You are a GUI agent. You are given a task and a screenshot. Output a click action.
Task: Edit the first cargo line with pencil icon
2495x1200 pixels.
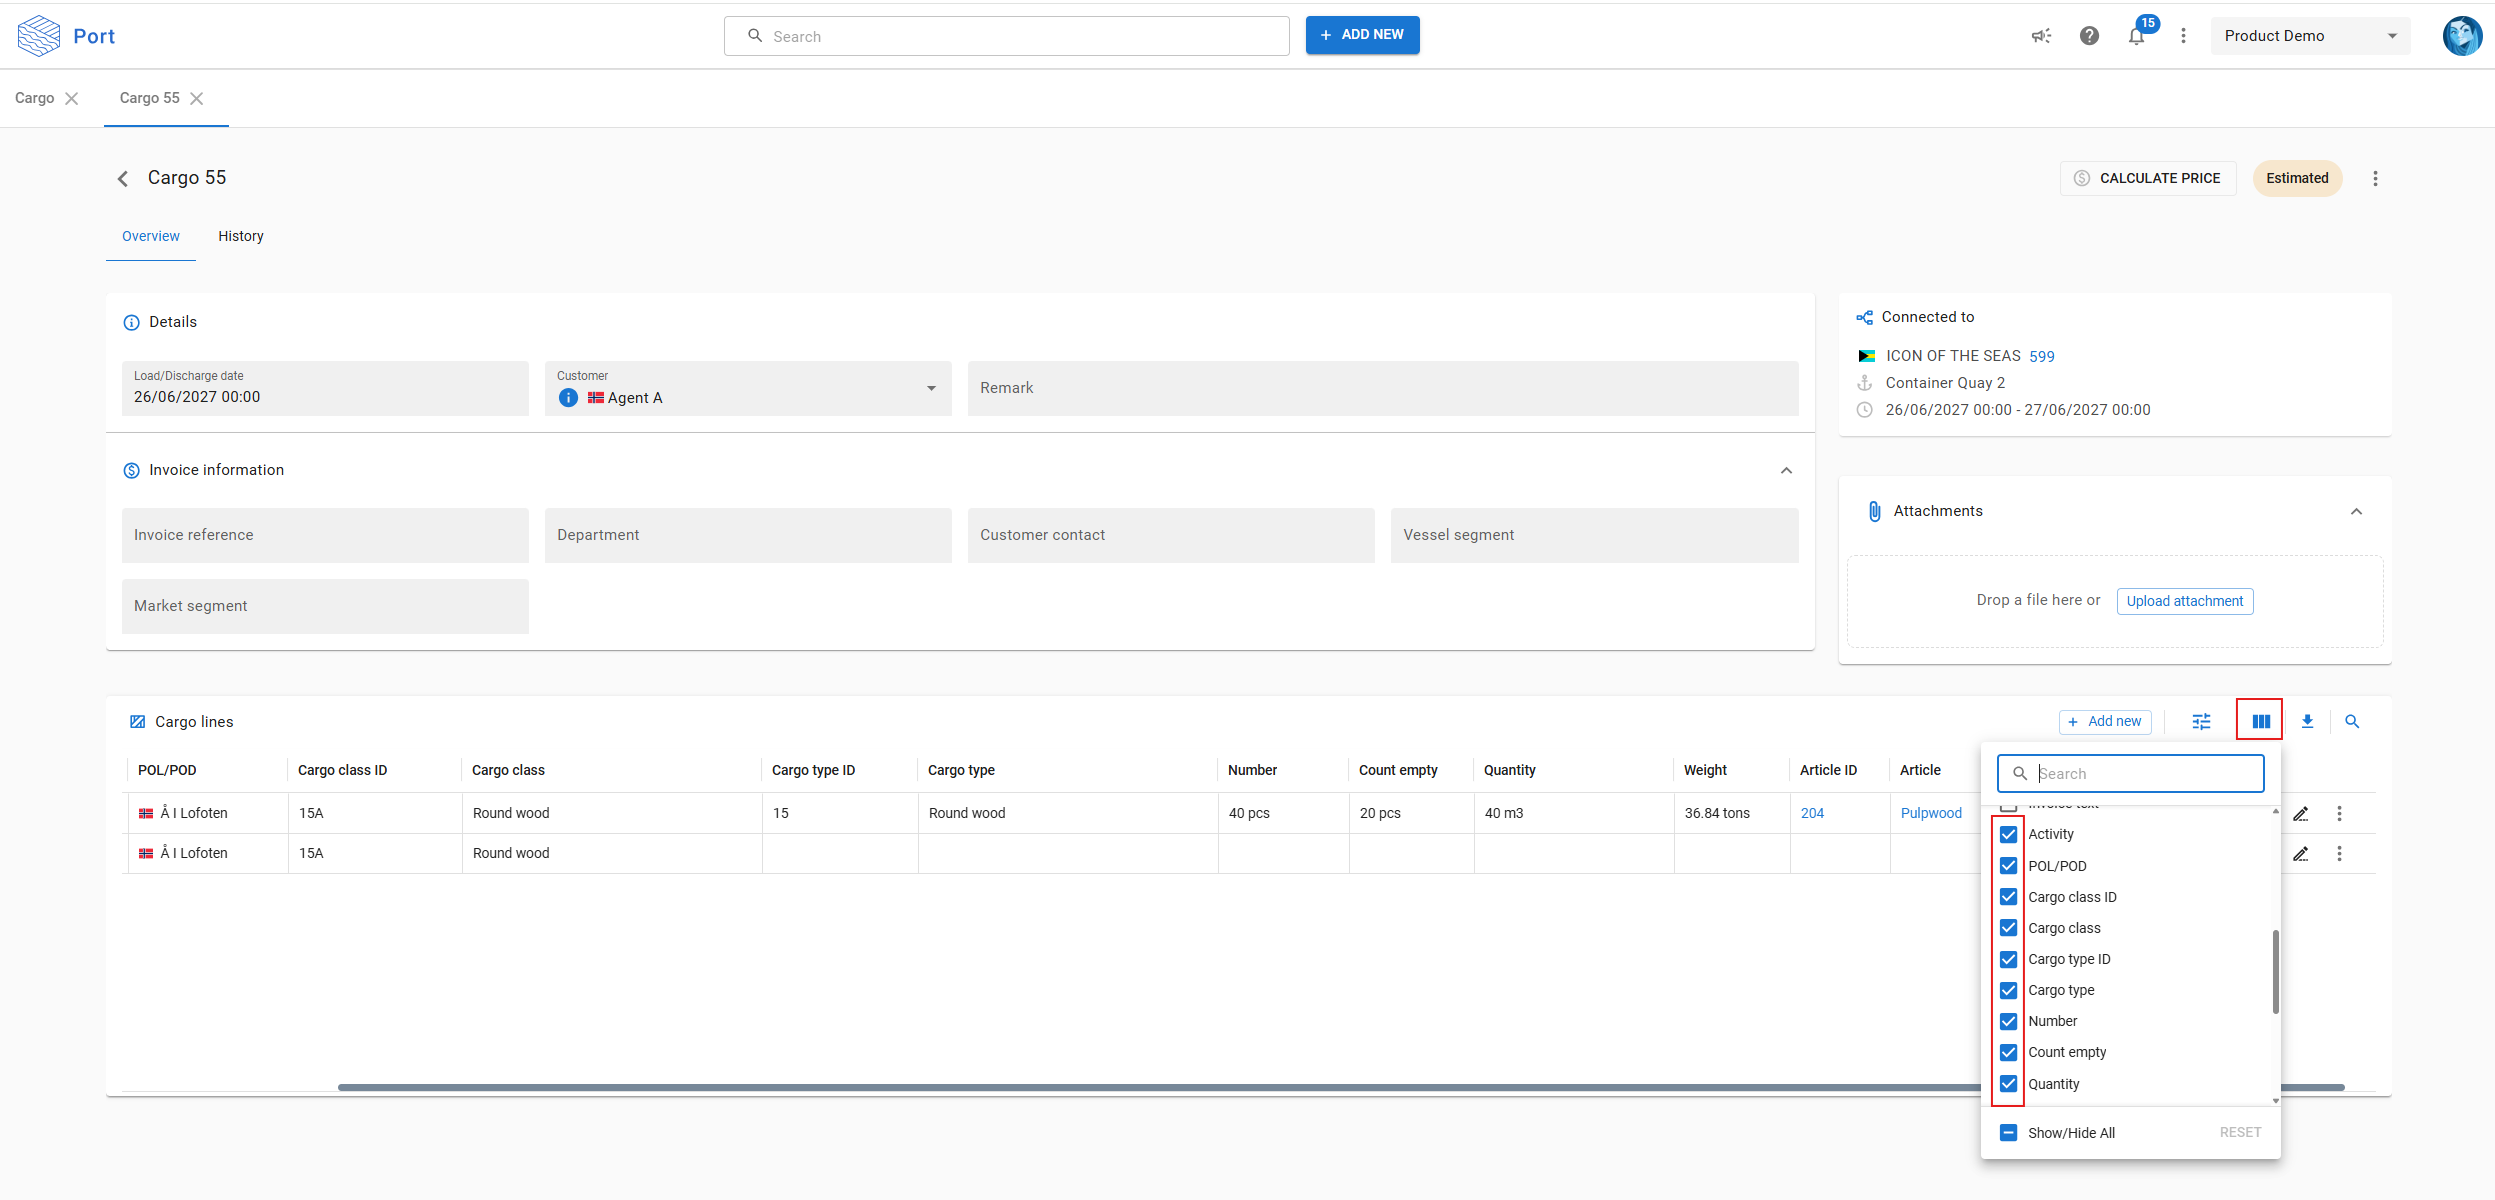pyautogui.click(x=2300, y=813)
